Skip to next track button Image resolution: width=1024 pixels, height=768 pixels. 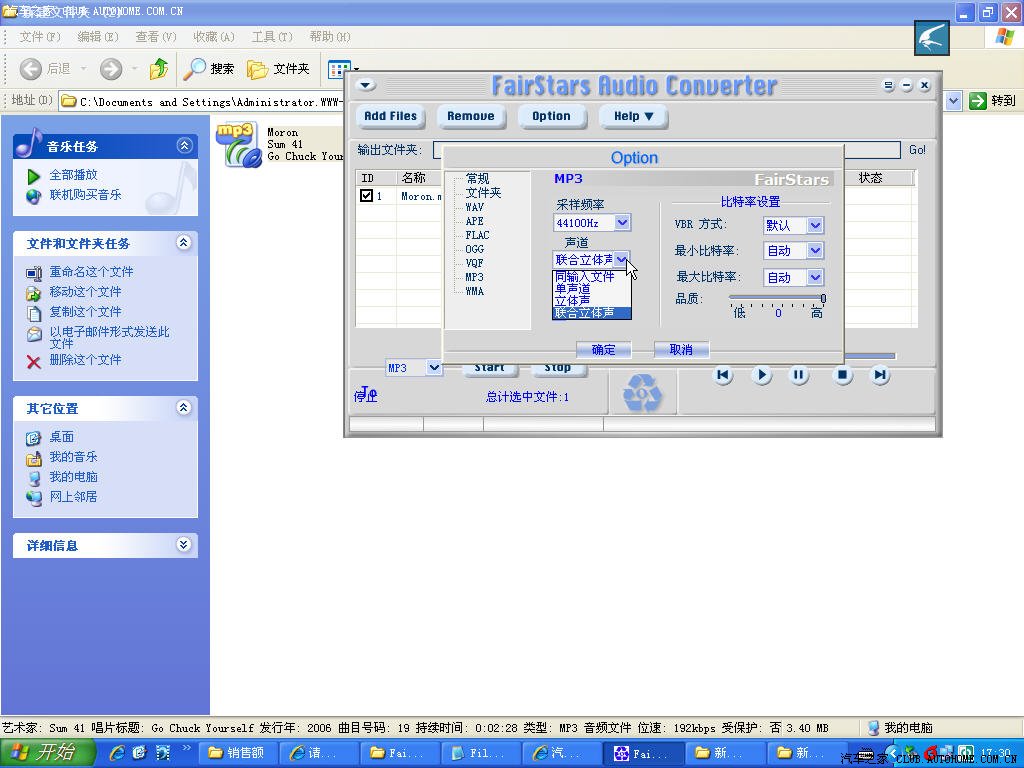click(880, 375)
